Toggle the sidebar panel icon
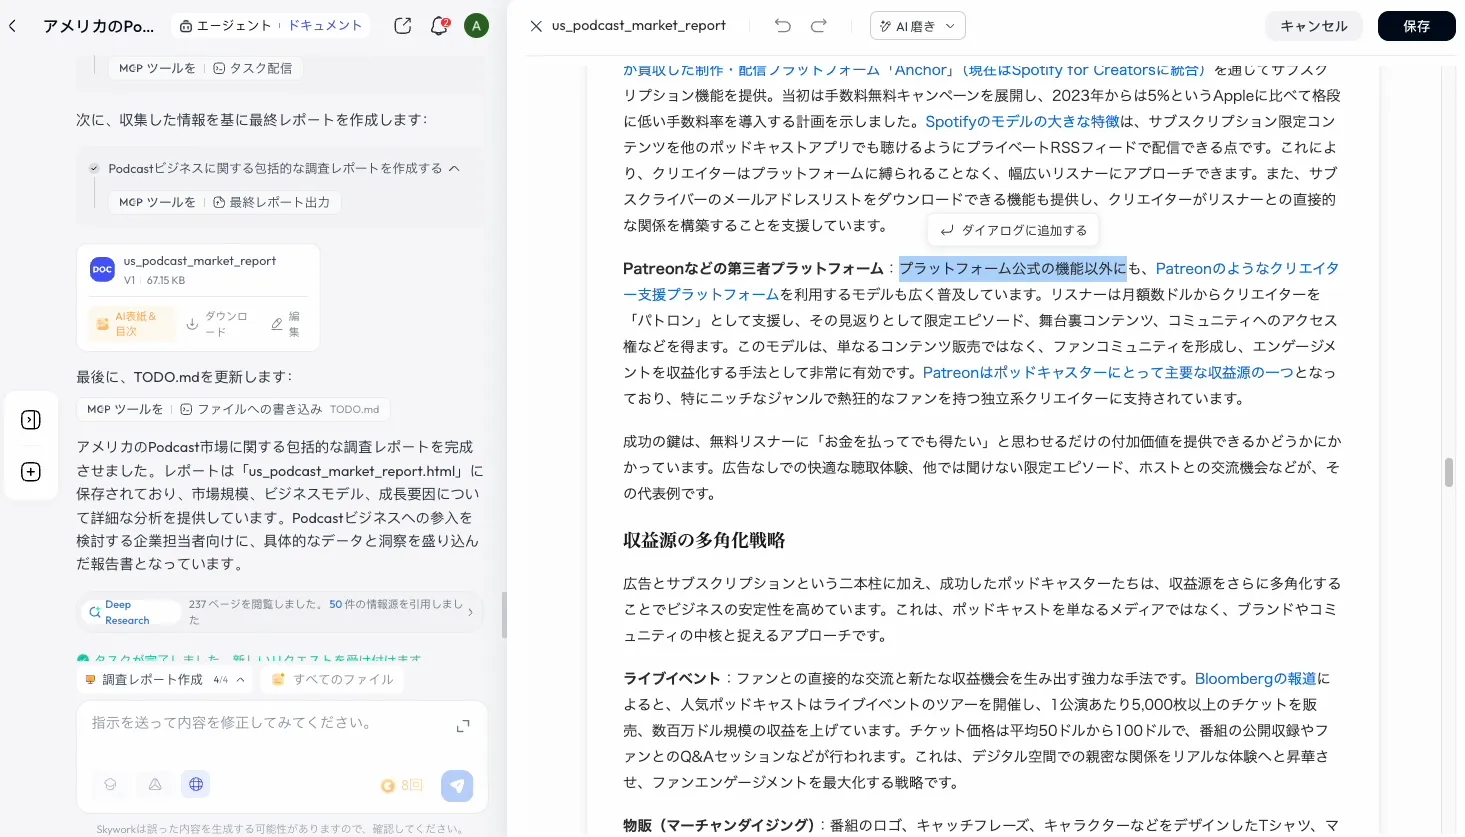The height and width of the screenshot is (837, 1465). coord(31,420)
